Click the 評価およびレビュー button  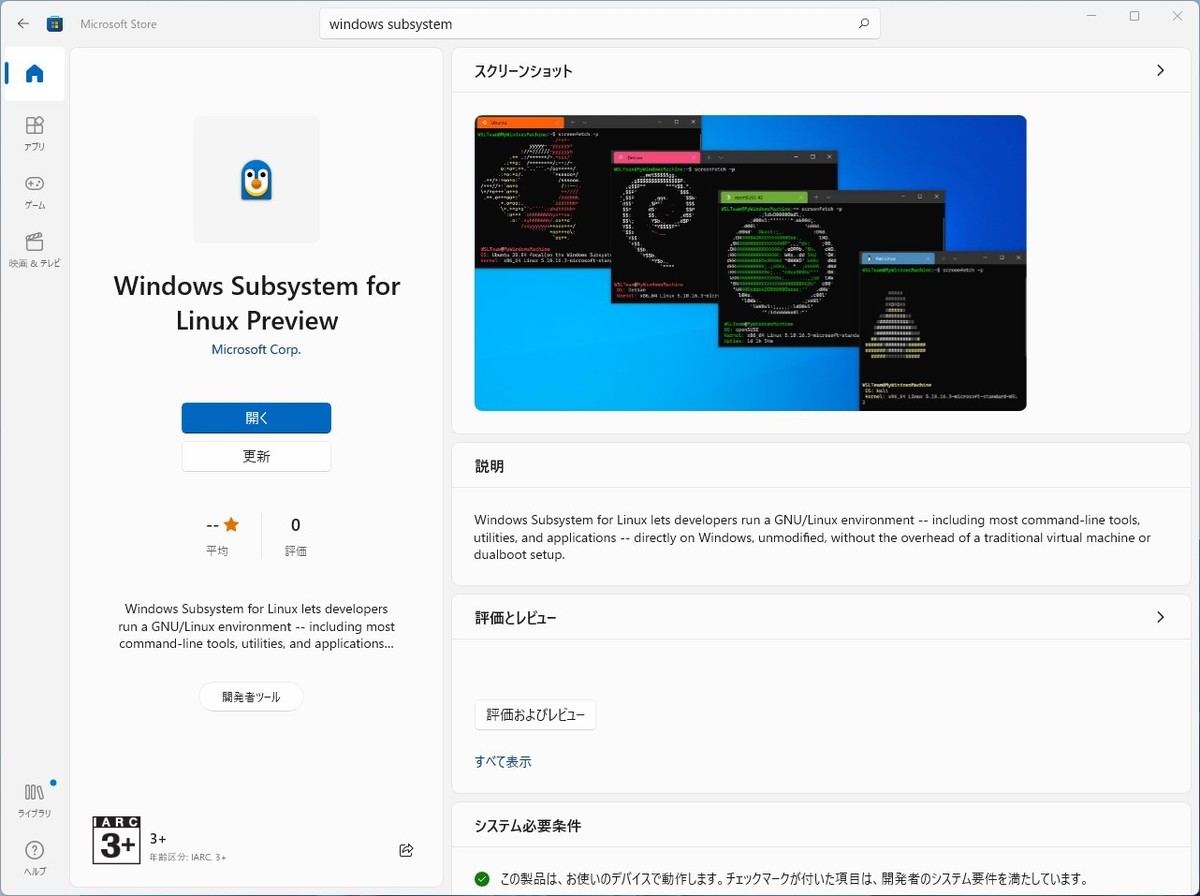(535, 715)
